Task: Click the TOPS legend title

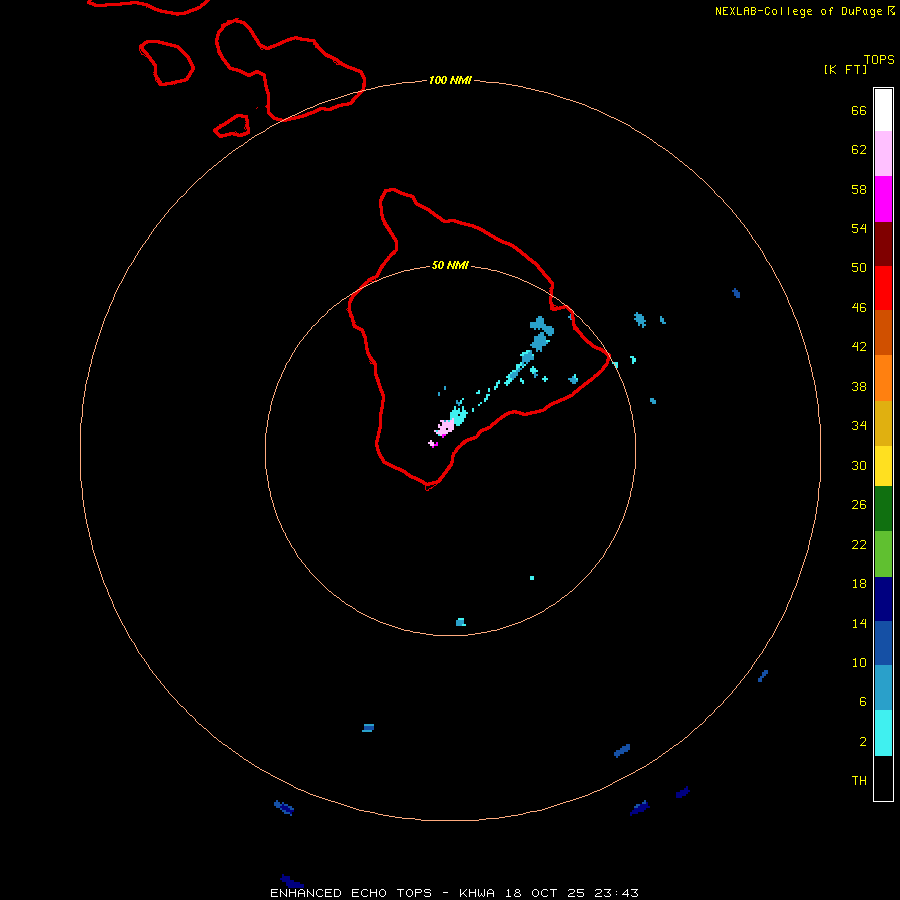Action: [x=879, y=59]
